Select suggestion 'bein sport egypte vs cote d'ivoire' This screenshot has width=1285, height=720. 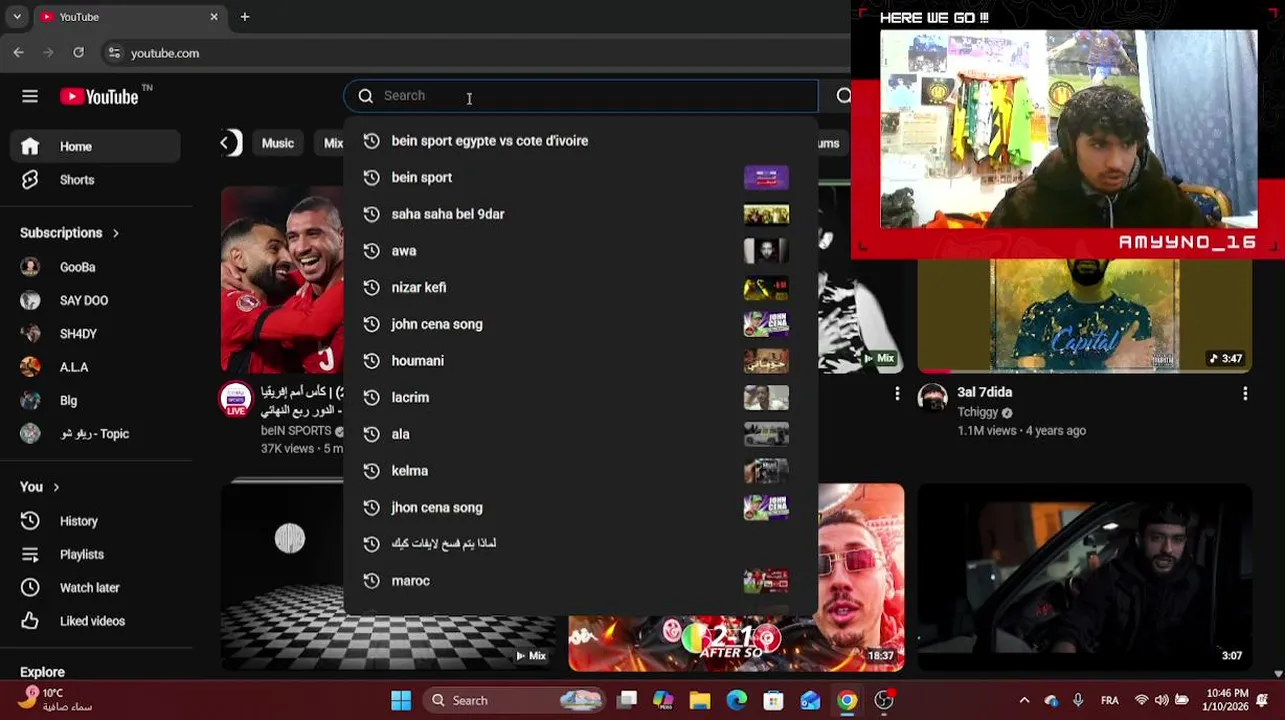[x=580, y=141]
